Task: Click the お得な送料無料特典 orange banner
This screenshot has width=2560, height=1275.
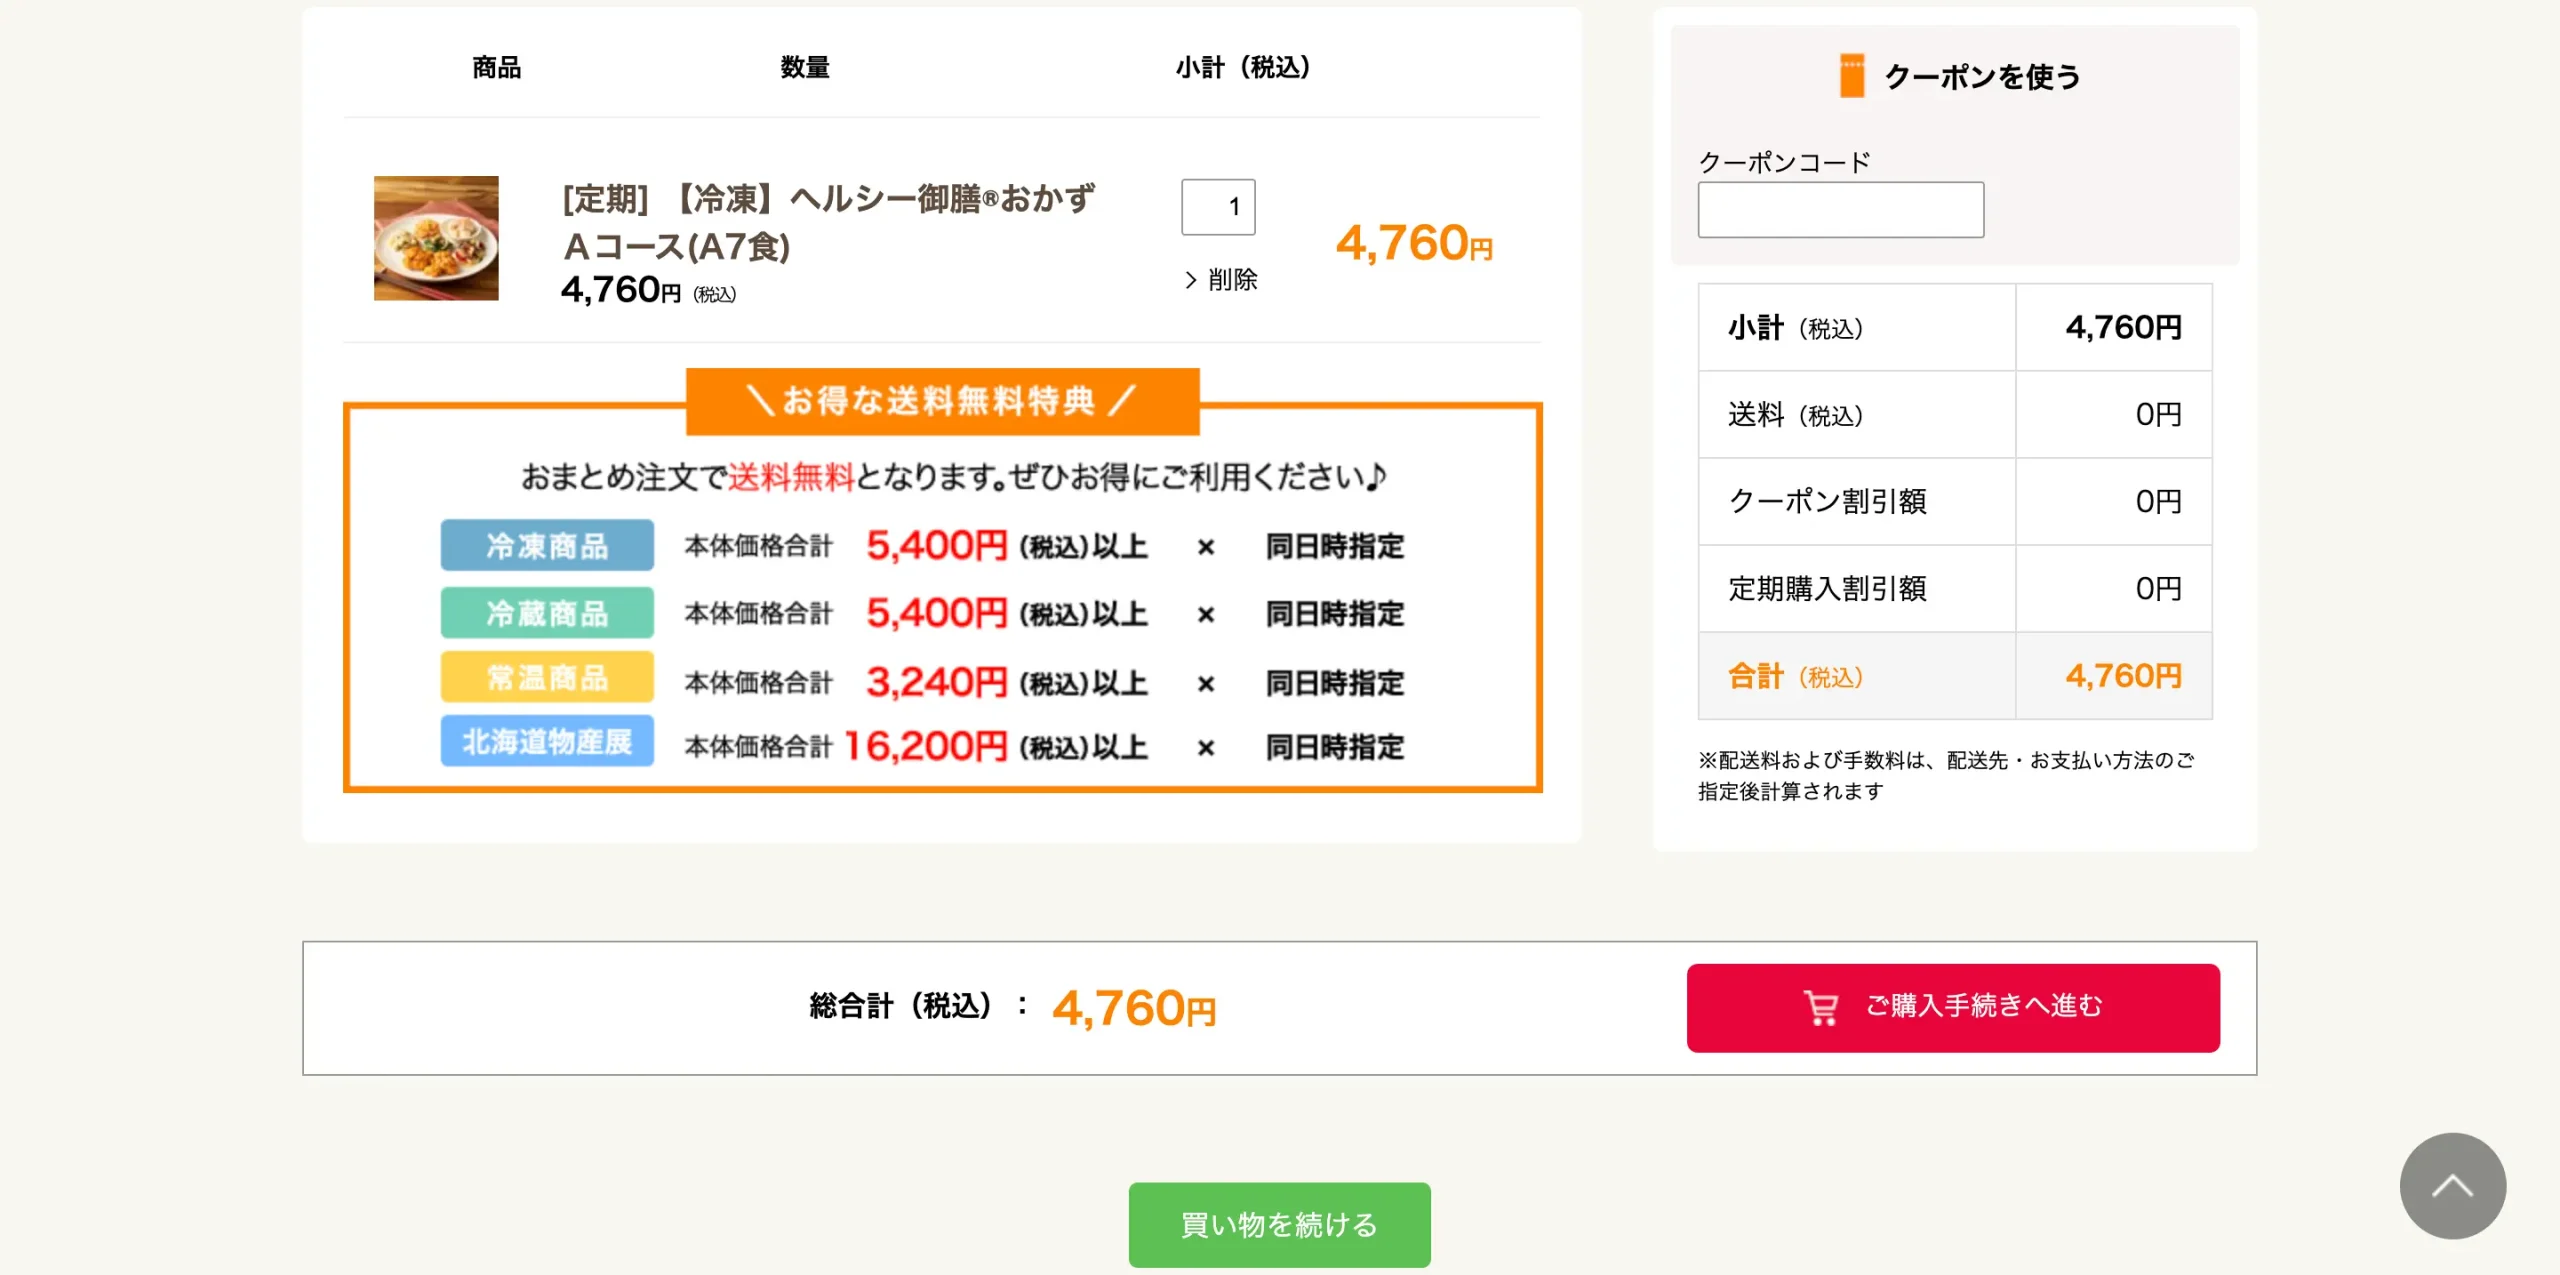Action: (x=942, y=401)
